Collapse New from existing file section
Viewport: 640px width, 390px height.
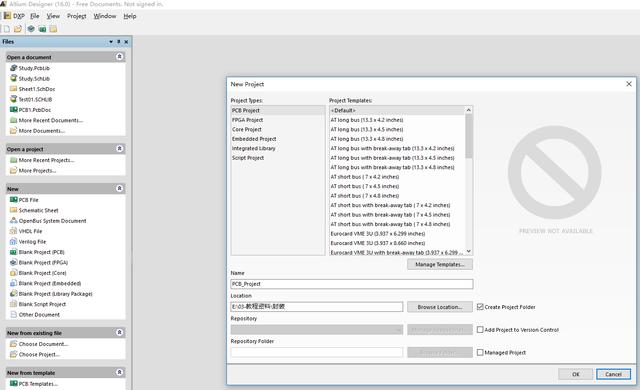coord(119,332)
